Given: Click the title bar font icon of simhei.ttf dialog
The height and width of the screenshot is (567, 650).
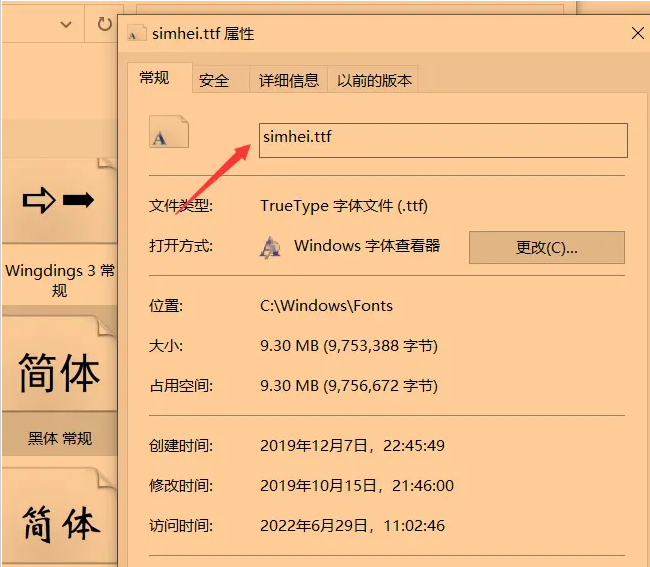Looking at the screenshot, I should (137, 34).
